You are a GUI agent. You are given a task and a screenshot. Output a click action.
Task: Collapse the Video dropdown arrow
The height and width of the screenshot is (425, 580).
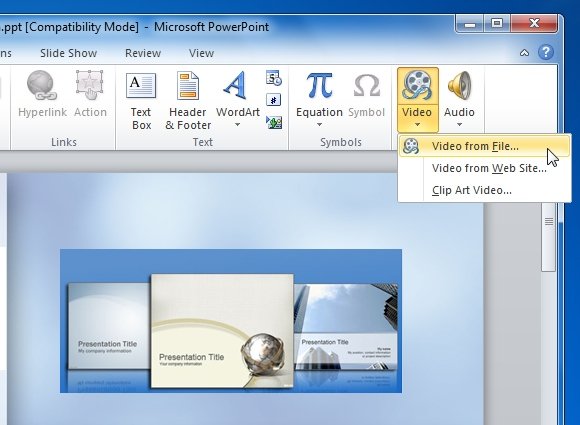417,125
